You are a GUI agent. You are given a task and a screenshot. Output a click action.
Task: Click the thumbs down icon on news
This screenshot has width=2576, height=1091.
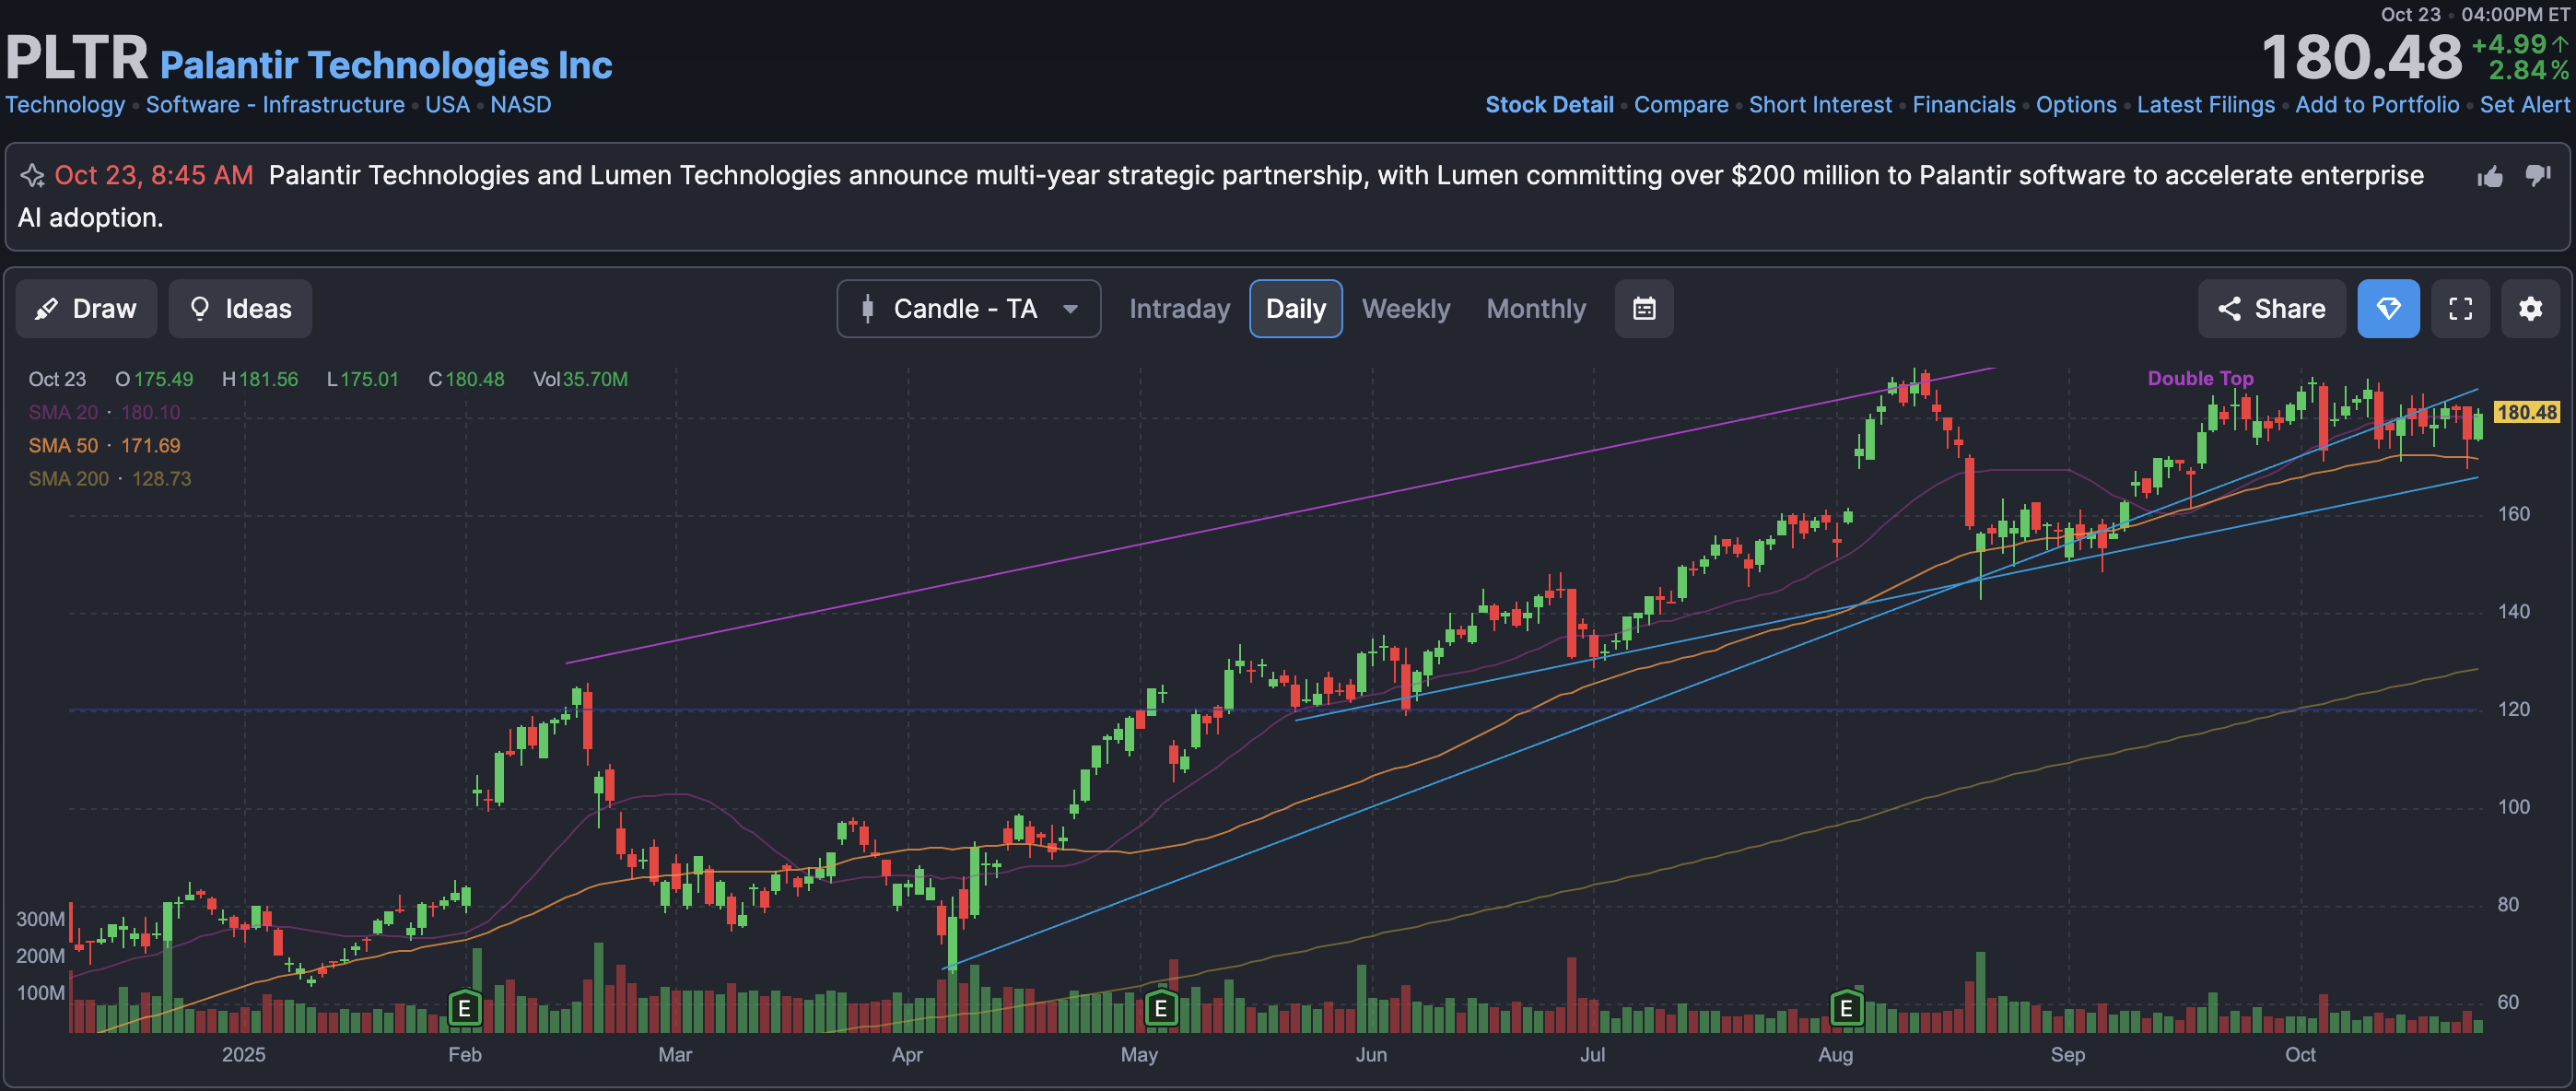pos(2537,175)
